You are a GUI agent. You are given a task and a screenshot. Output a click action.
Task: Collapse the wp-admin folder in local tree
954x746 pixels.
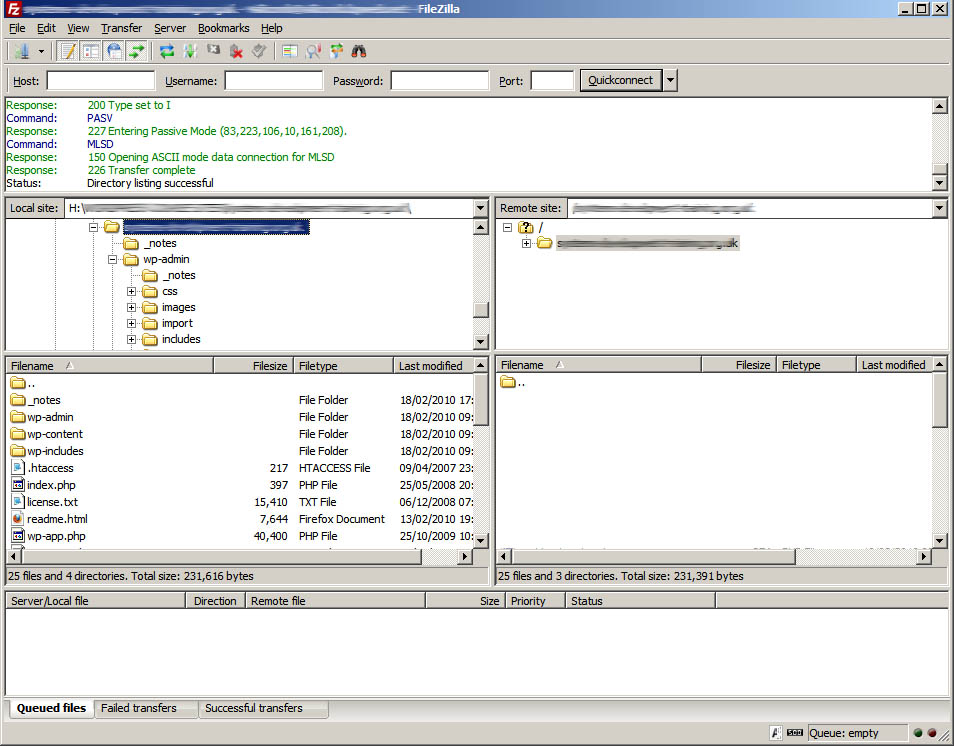pyautogui.click(x=113, y=259)
